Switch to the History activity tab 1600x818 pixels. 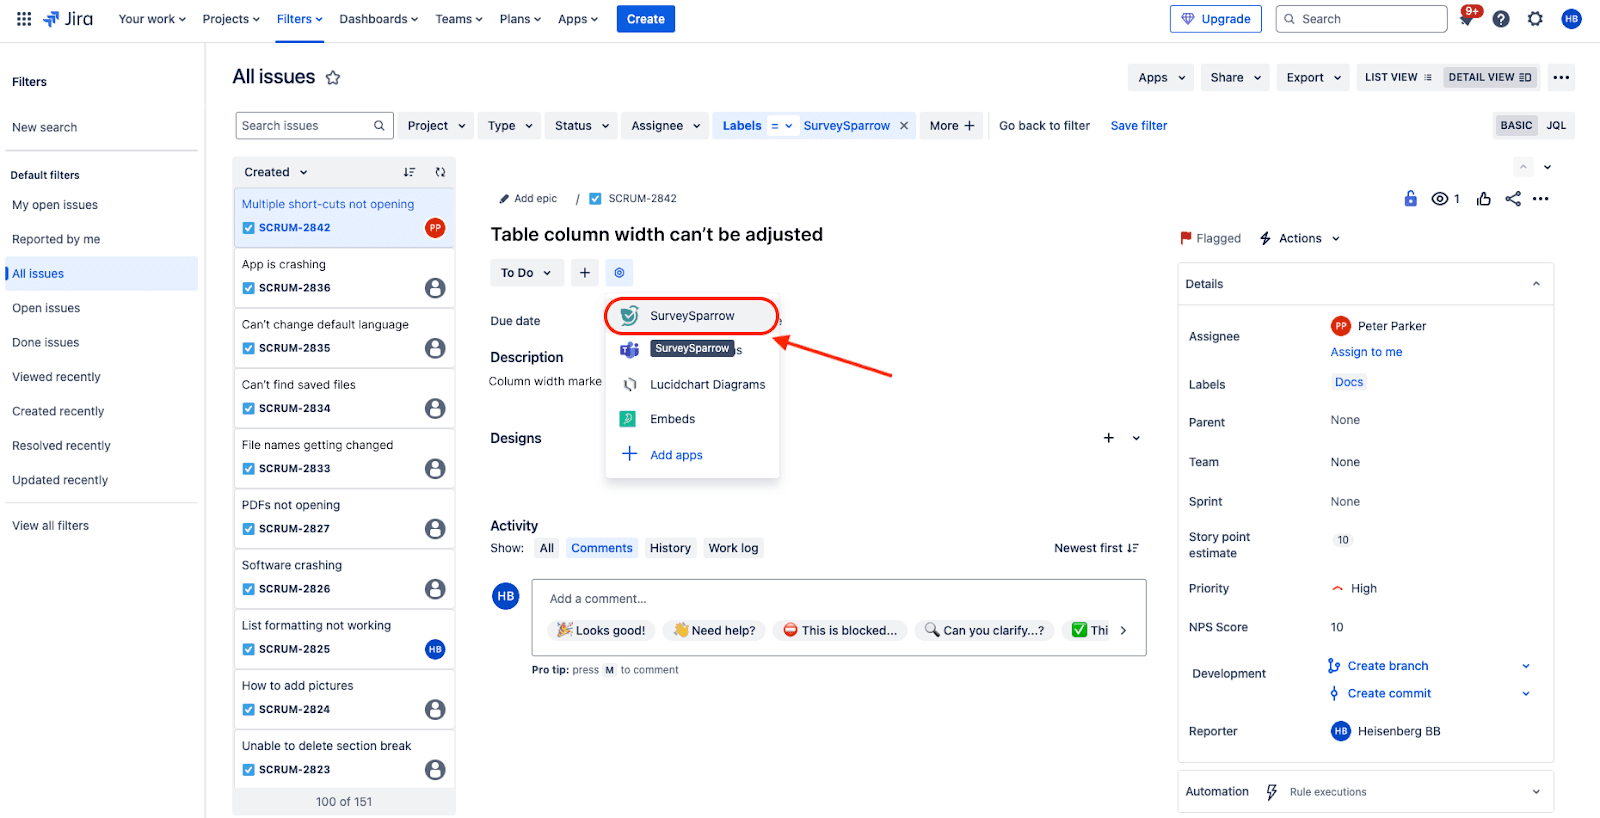point(670,548)
